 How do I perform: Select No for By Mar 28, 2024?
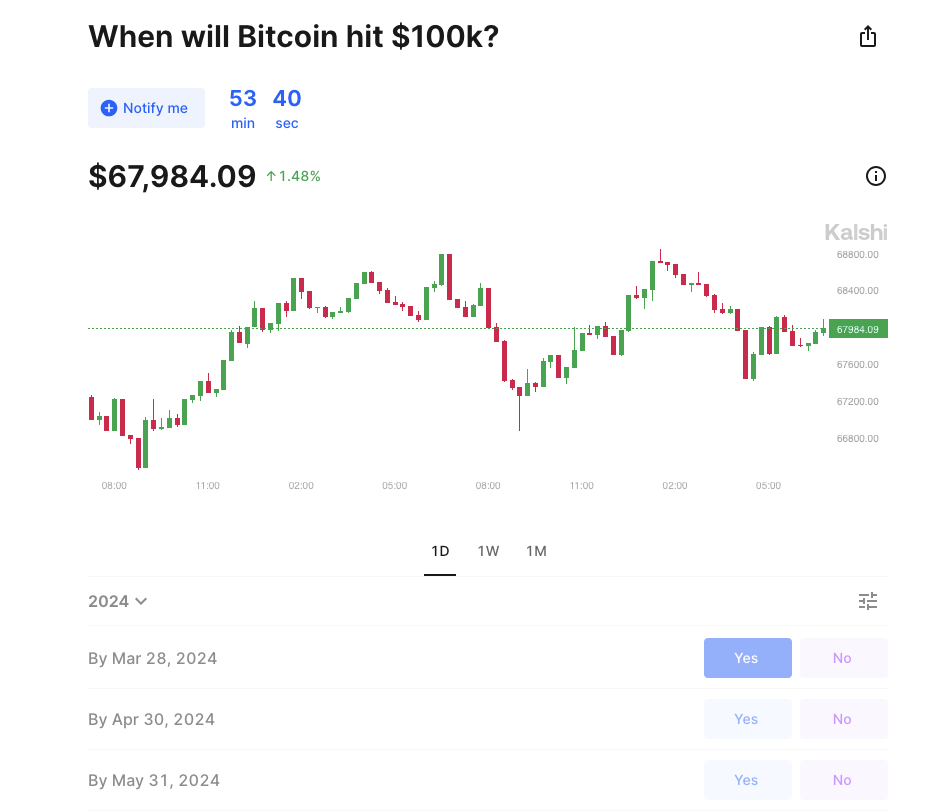point(842,658)
